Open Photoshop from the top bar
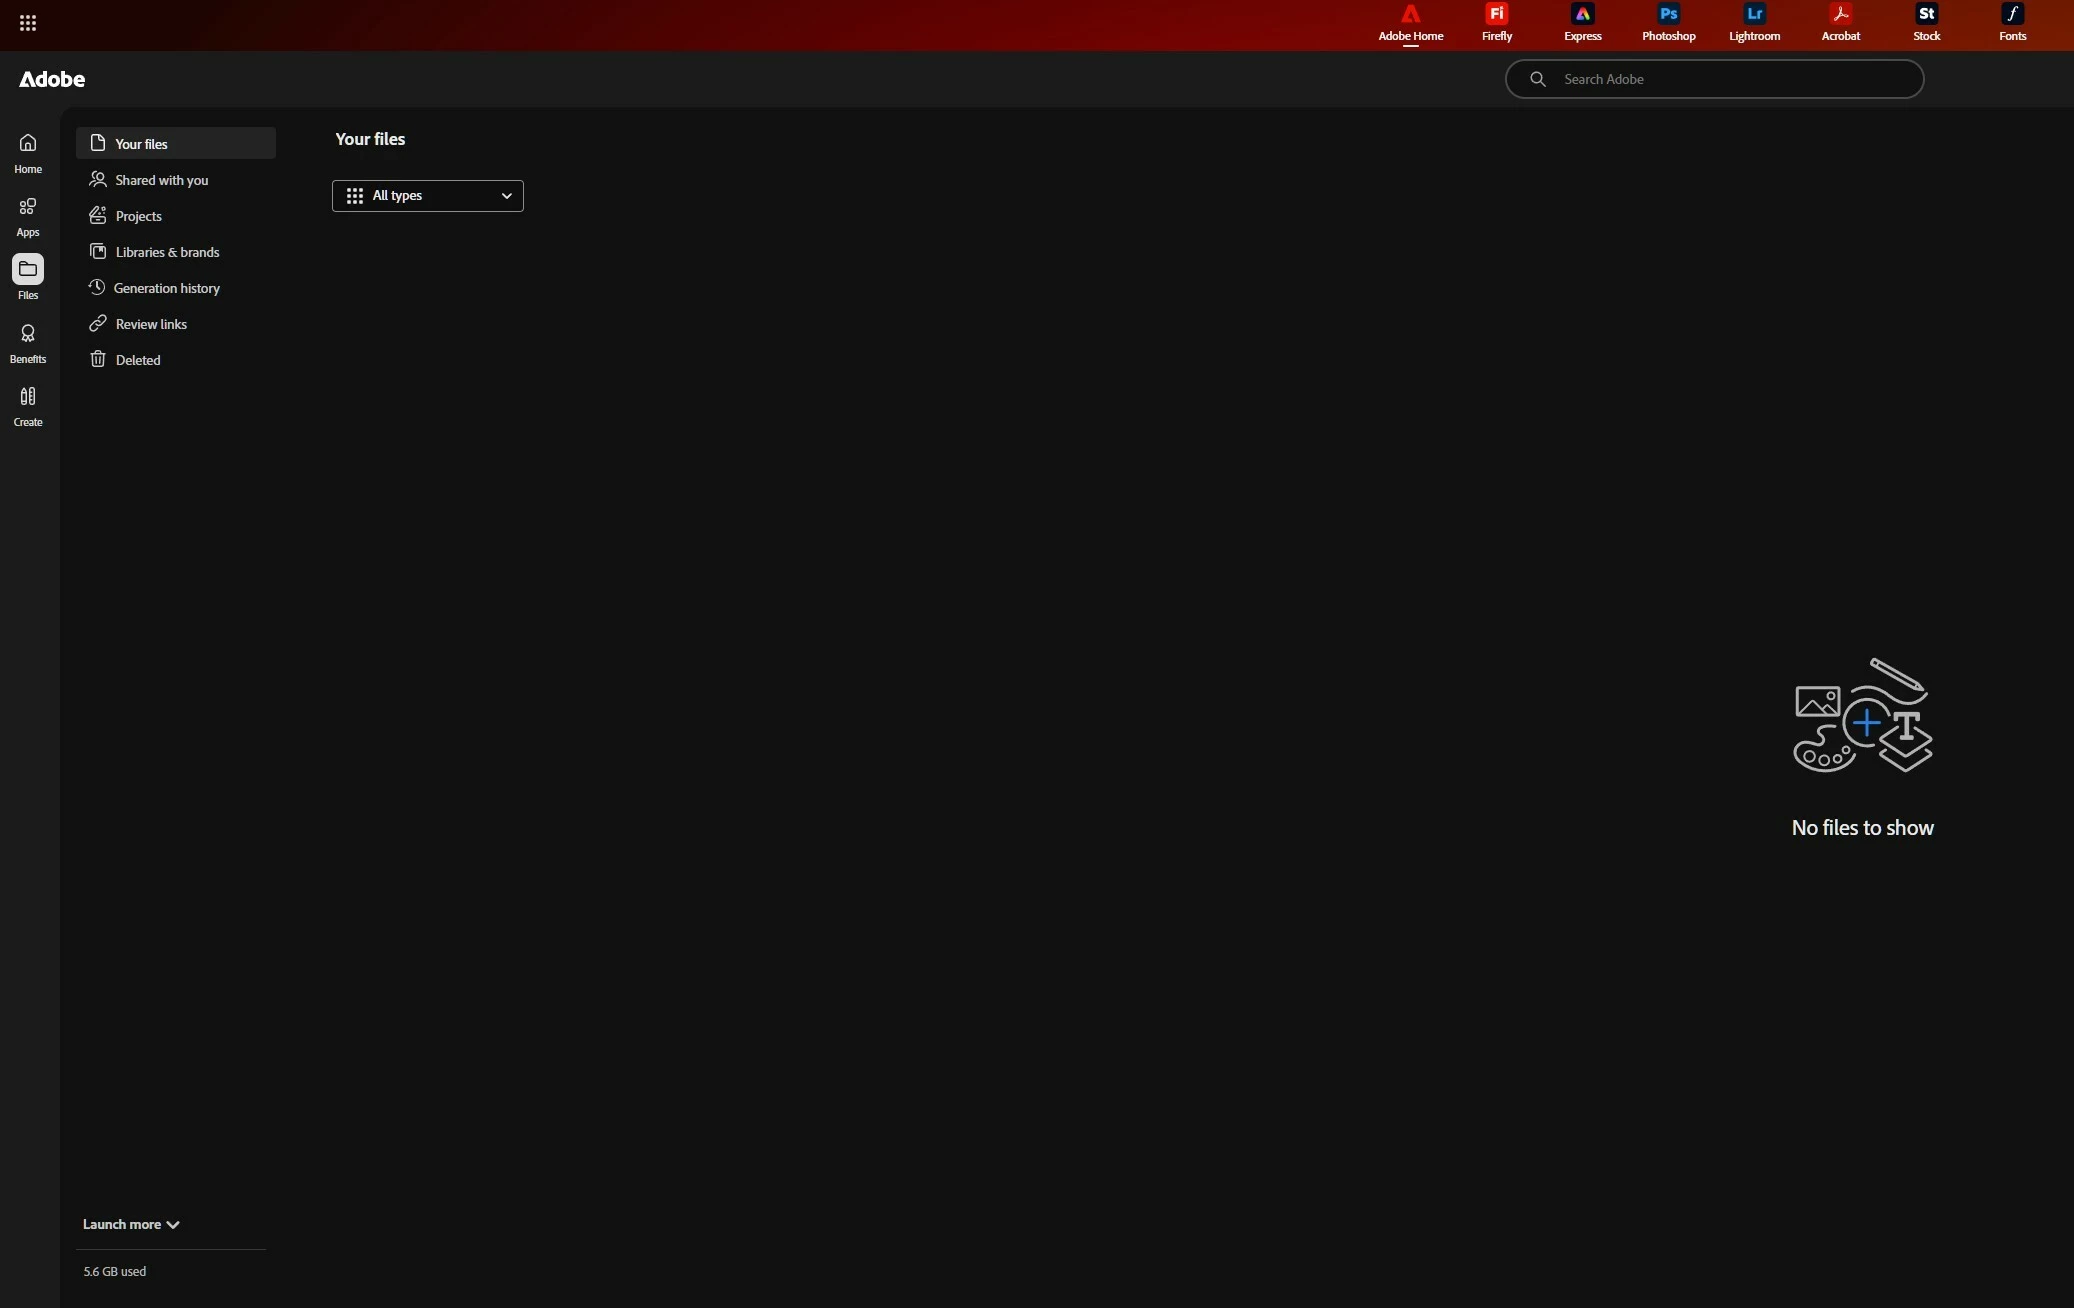 (x=1668, y=22)
